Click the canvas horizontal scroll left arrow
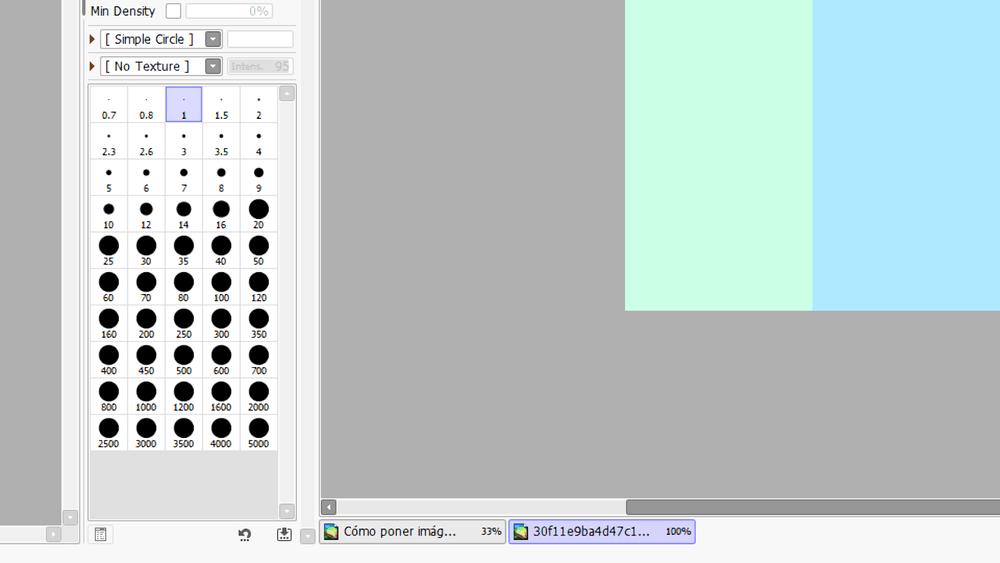This screenshot has height=563, width=1000. coord(328,508)
